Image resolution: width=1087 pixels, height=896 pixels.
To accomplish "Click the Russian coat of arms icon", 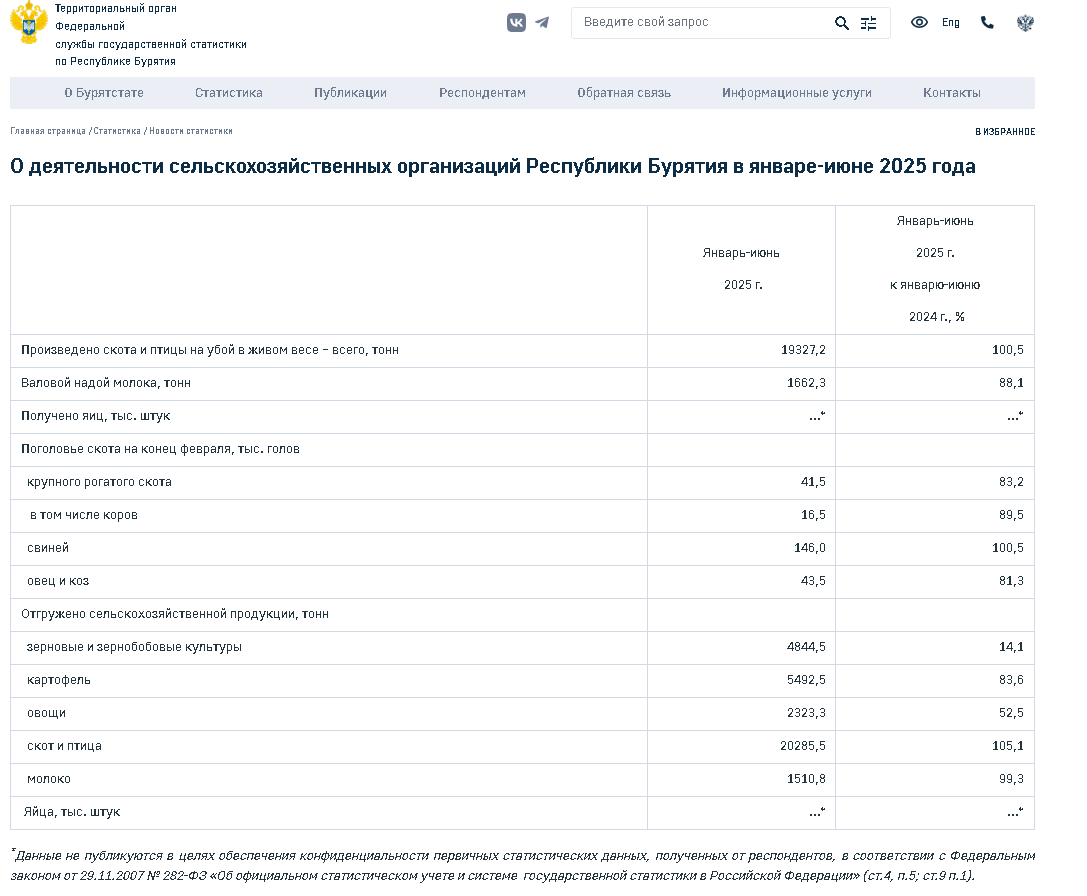I will point(1025,23).
